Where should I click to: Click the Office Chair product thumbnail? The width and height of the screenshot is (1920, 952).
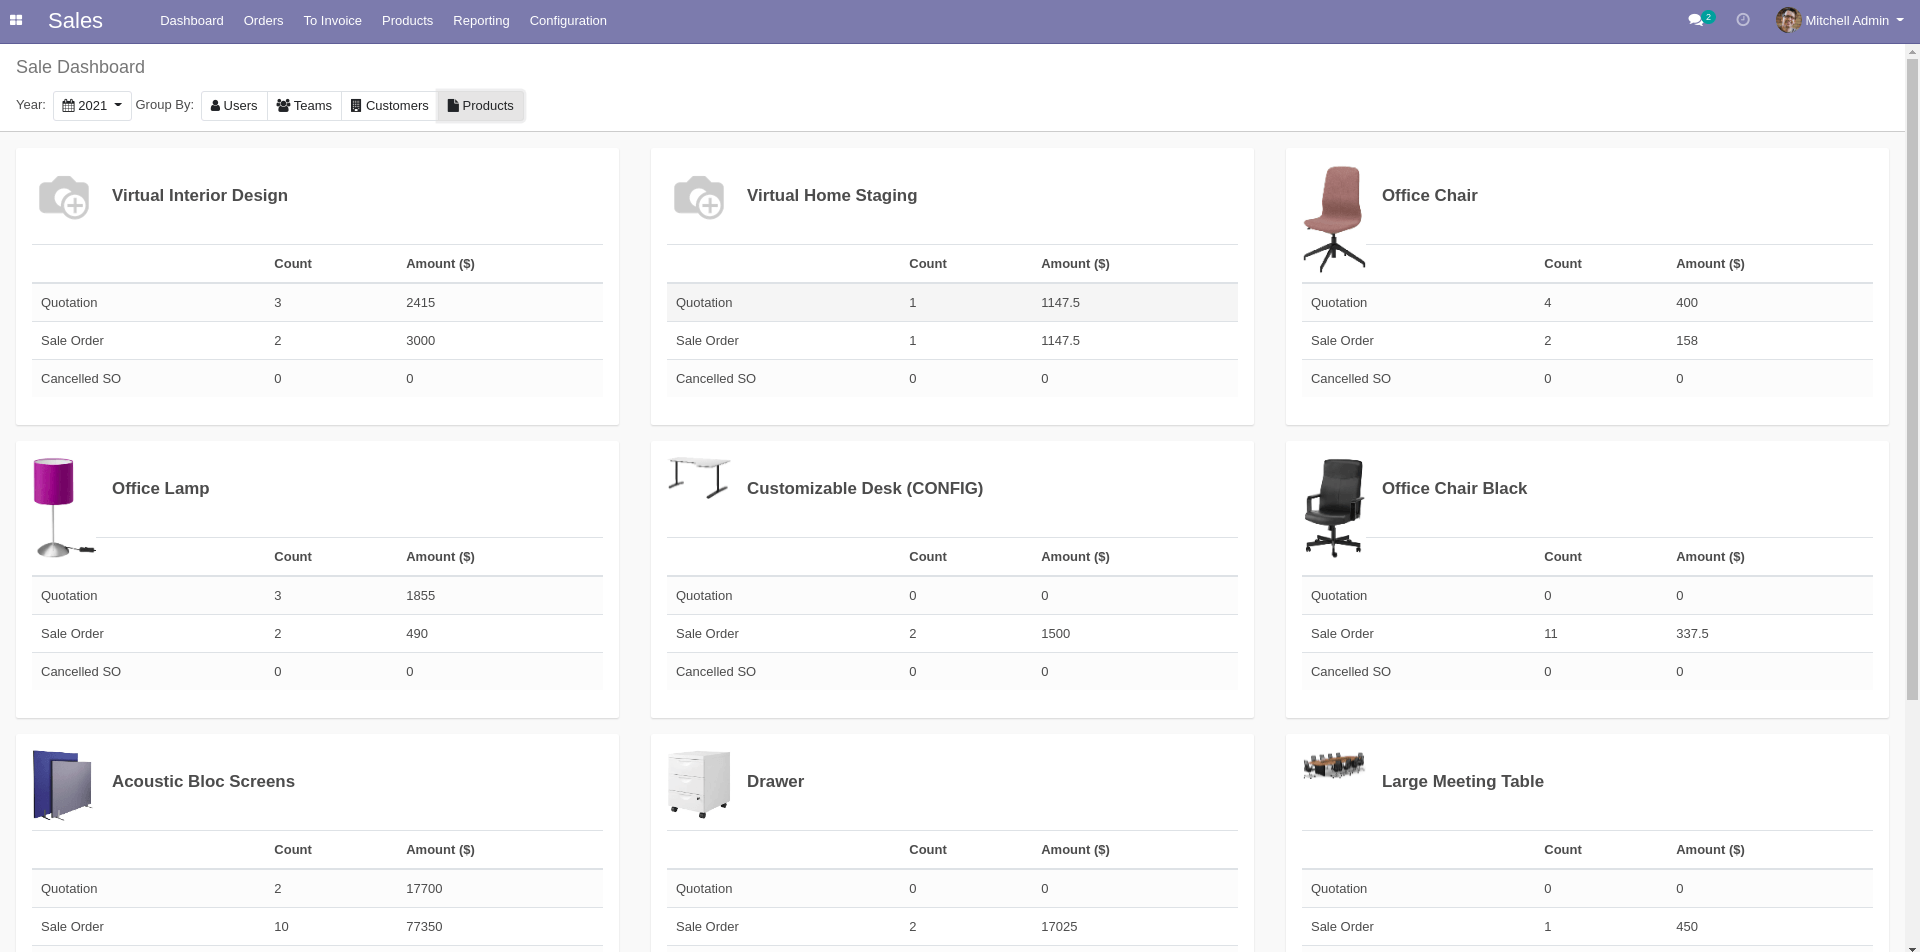(1334, 216)
